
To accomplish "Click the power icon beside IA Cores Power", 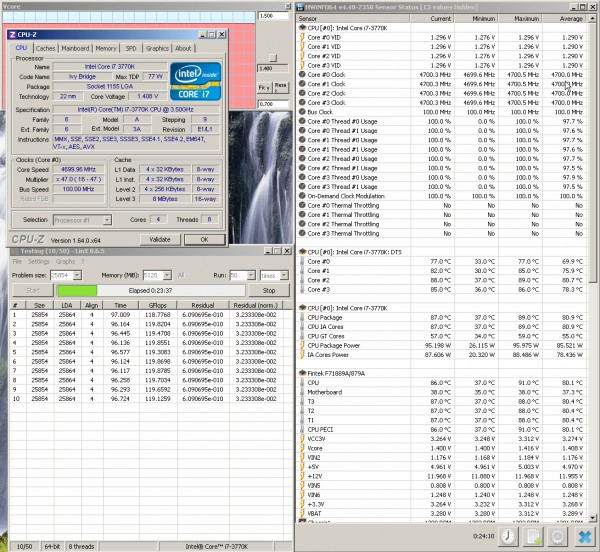I will [302, 355].
